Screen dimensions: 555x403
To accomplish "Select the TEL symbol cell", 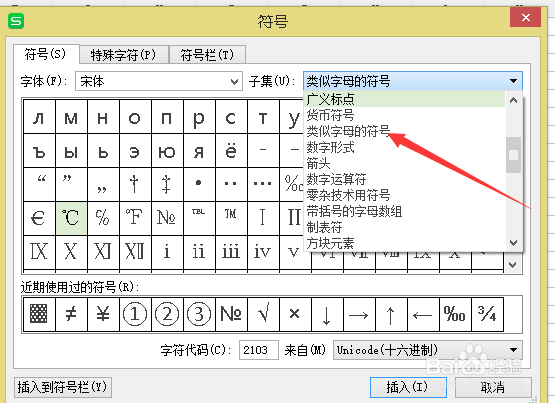I will point(199,218).
